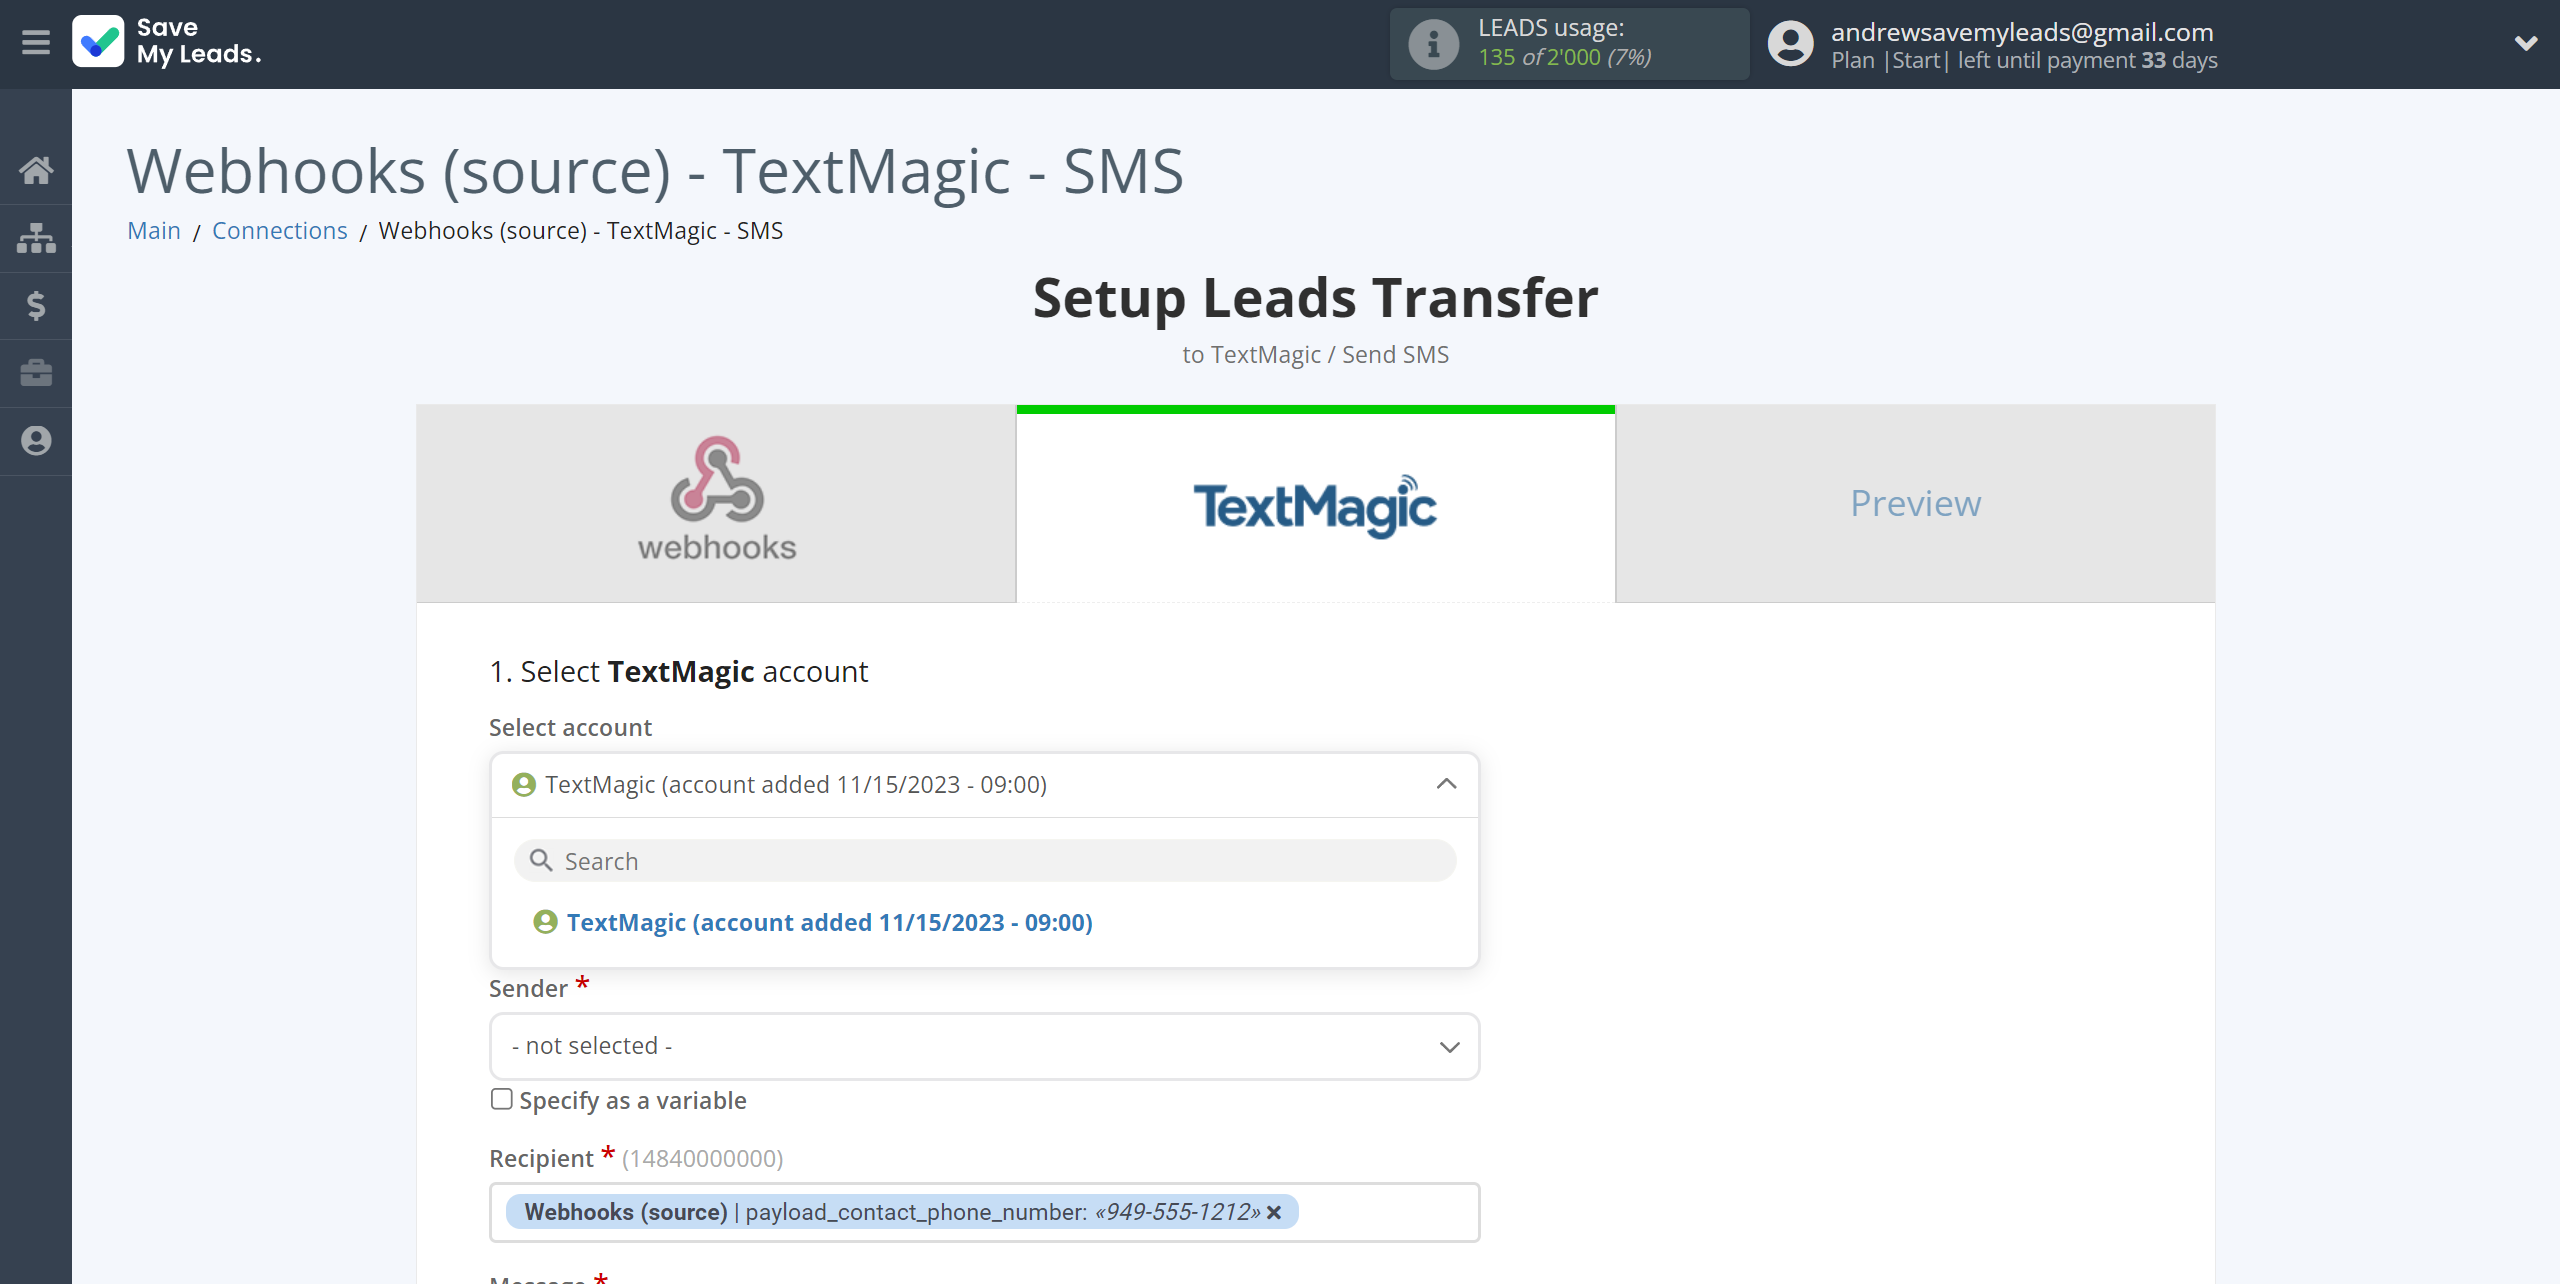
Task: Click the Connections breadcrumb link
Action: point(280,229)
